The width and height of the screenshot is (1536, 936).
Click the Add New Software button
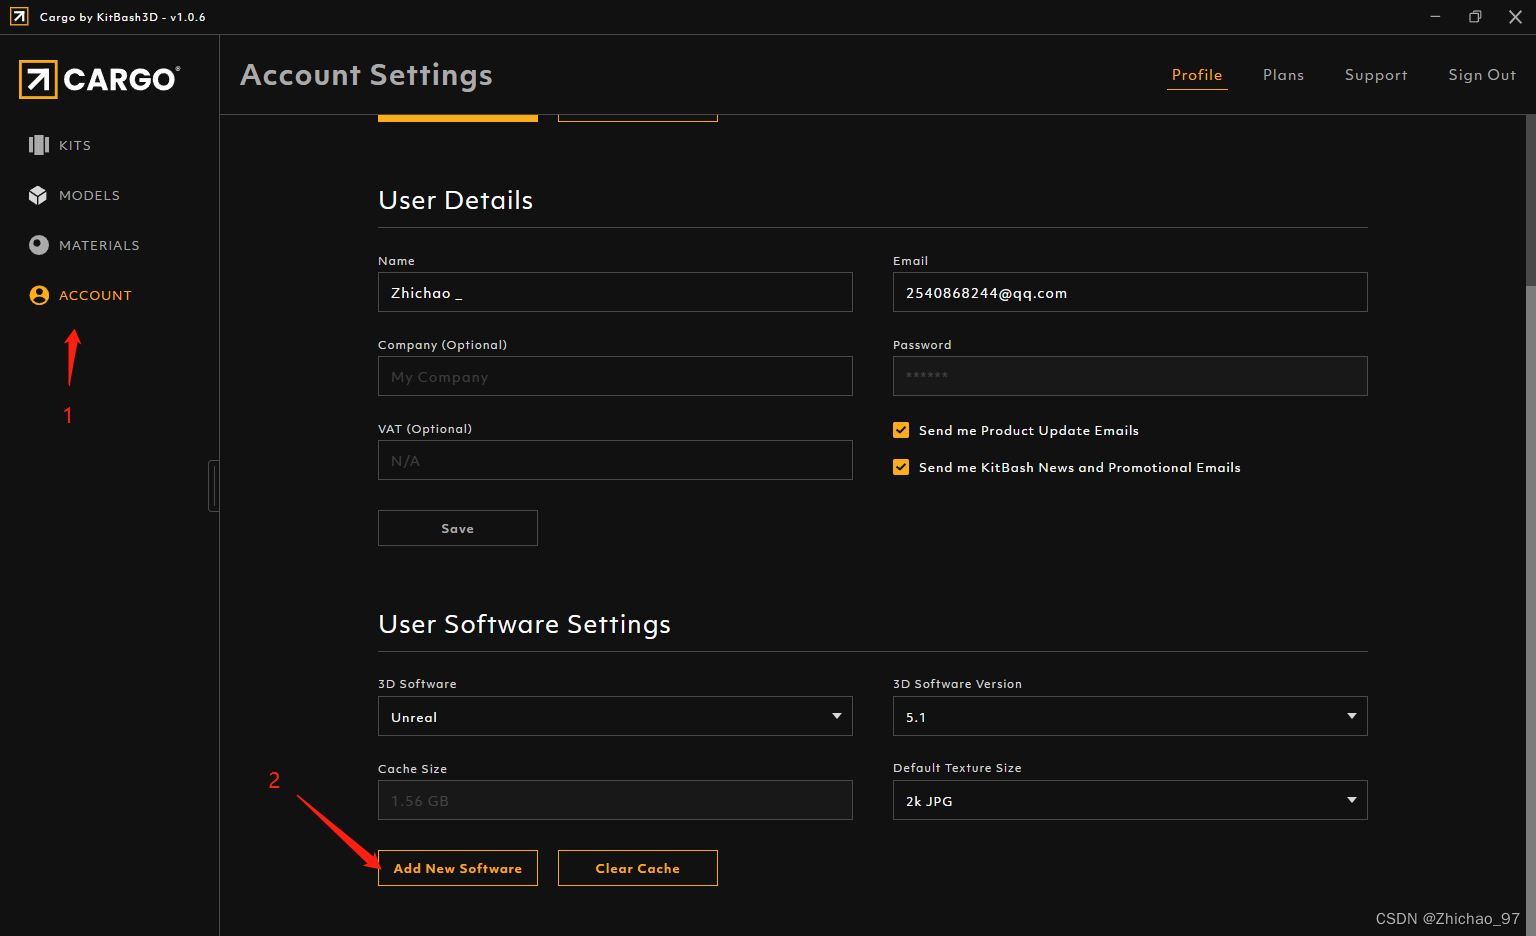click(458, 868)
